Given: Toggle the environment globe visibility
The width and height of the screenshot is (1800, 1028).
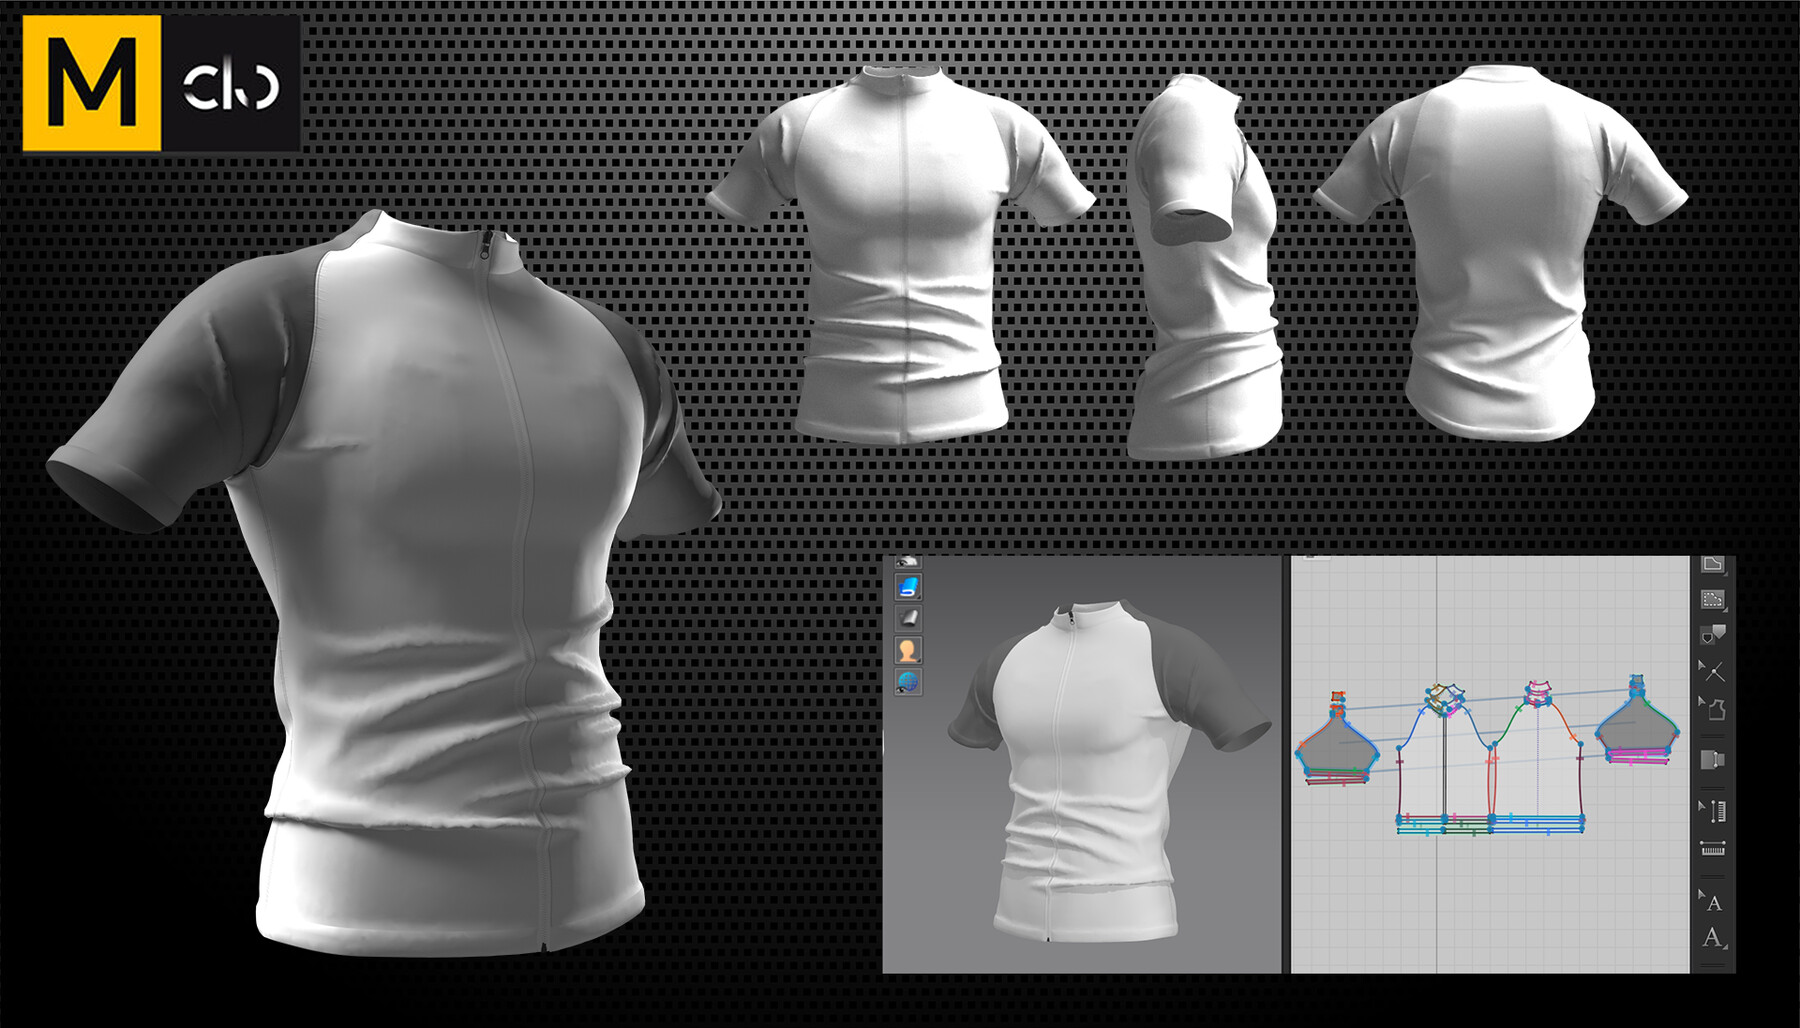Looking at the screenshot, I should point(908,680).
